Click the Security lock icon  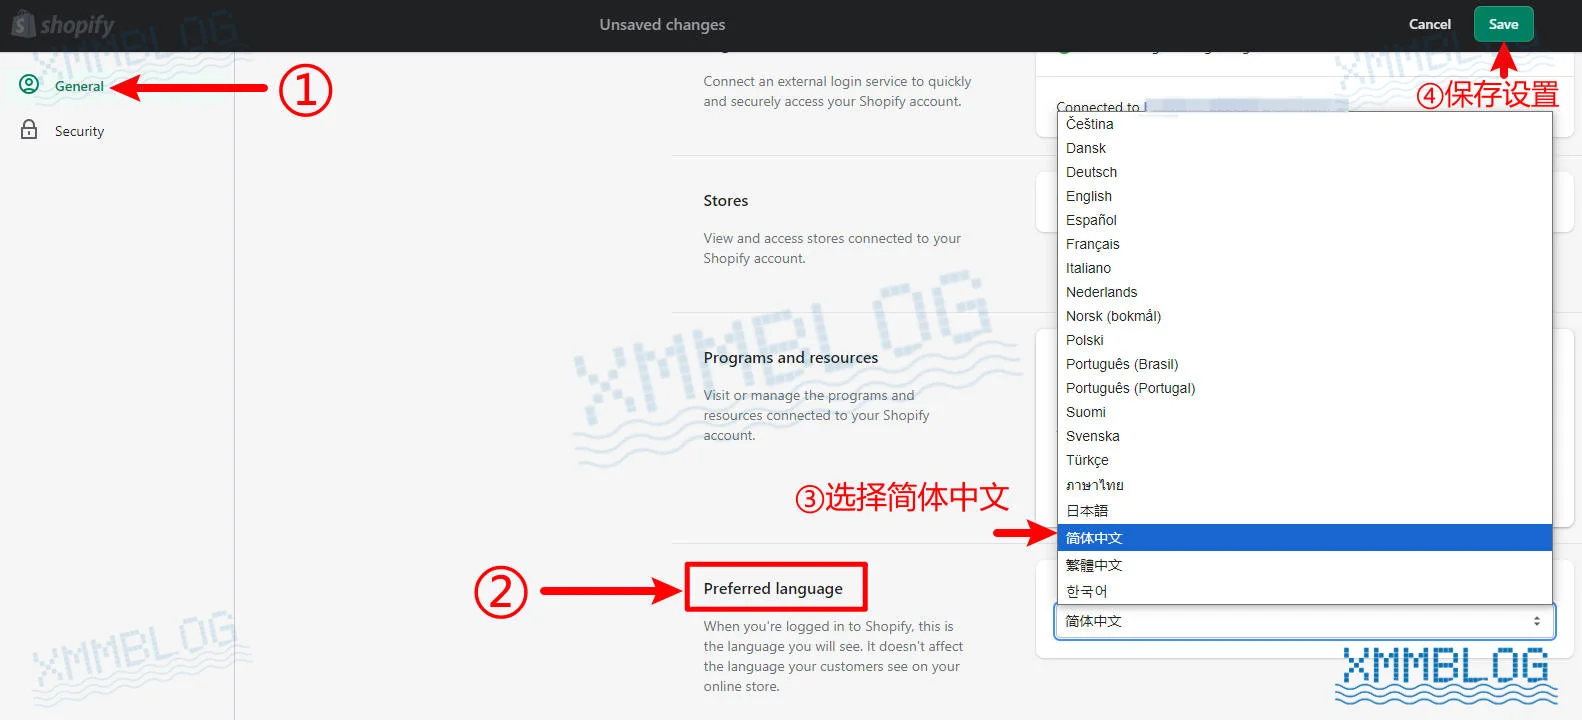[x=29, y=130]
